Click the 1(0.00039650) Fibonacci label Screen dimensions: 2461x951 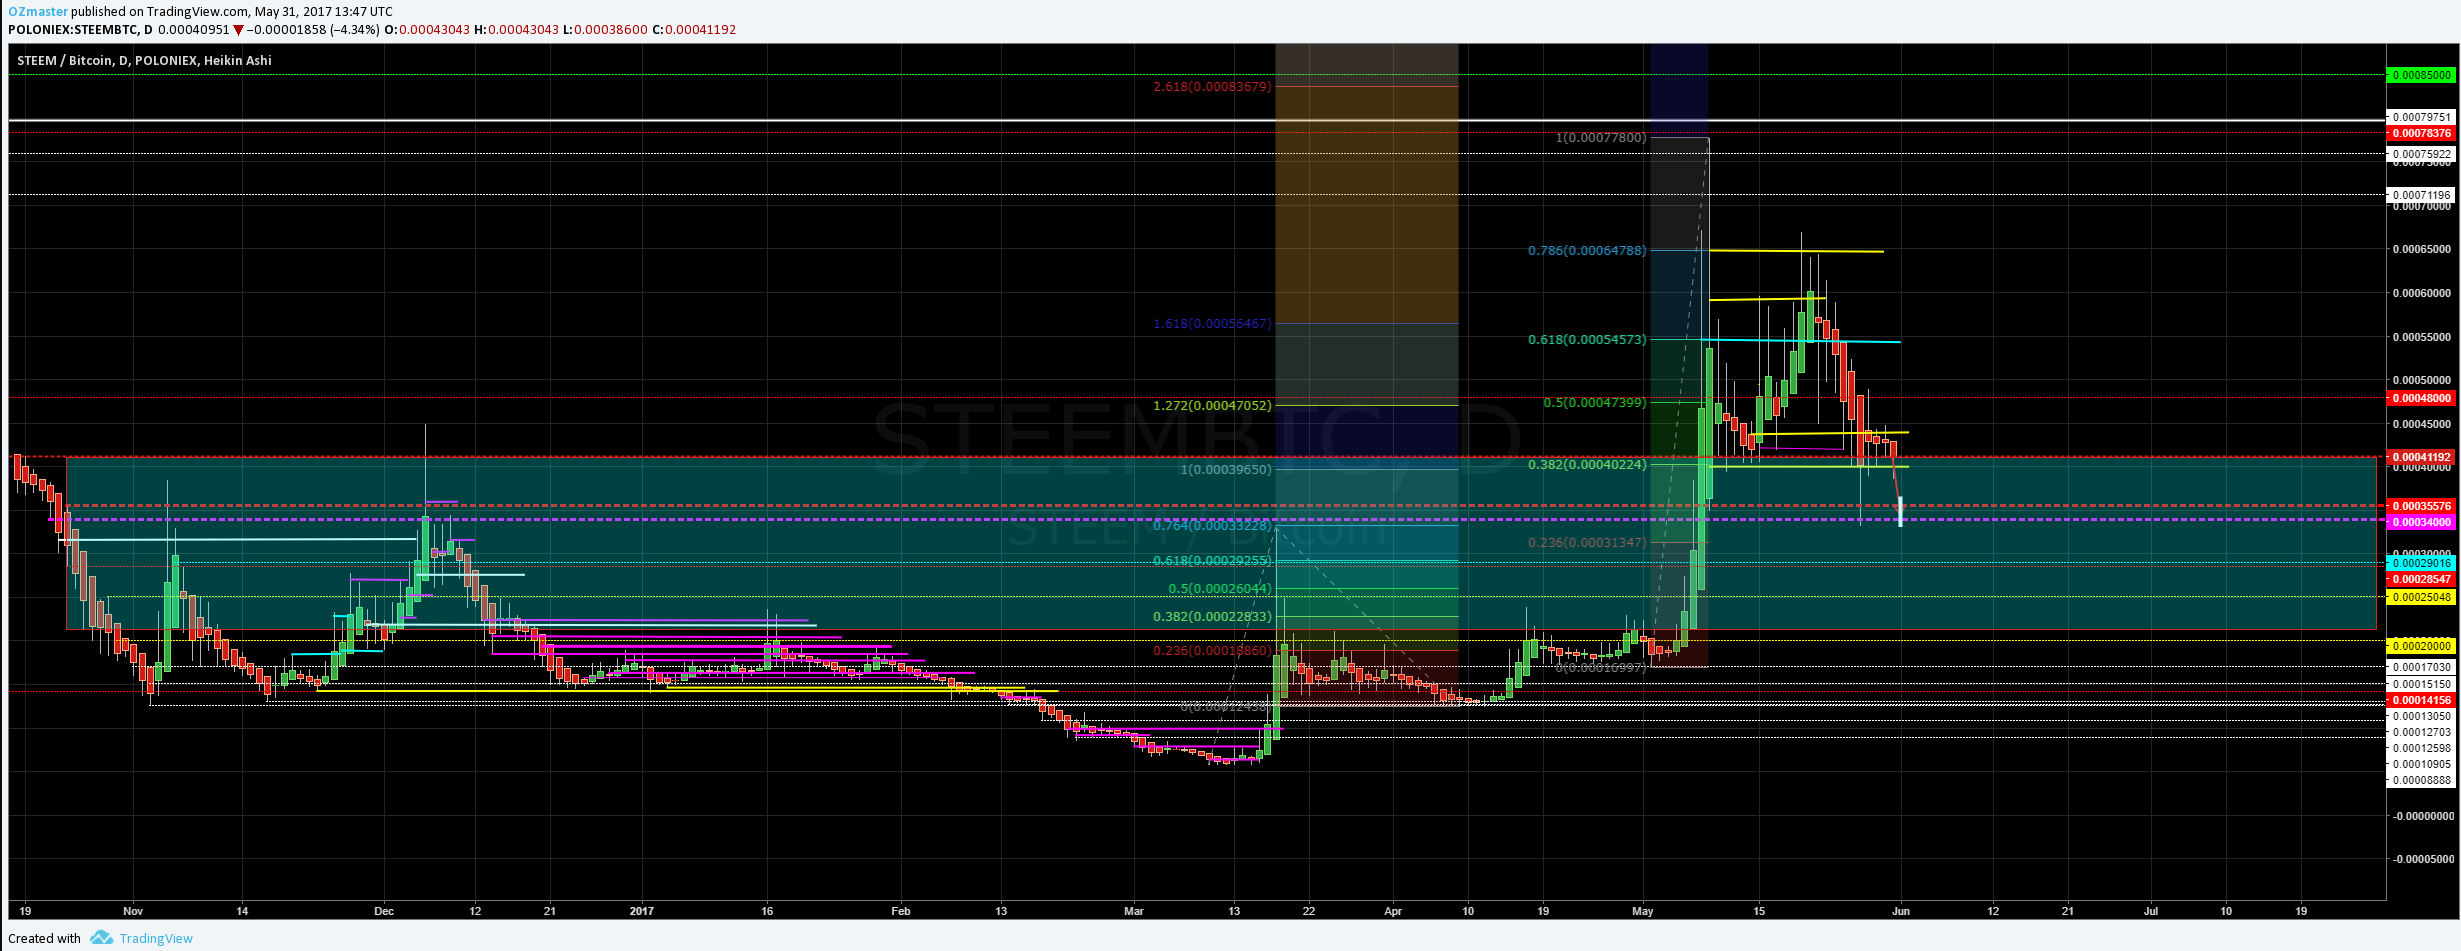pyautogui.click(x=1226, y=469)
